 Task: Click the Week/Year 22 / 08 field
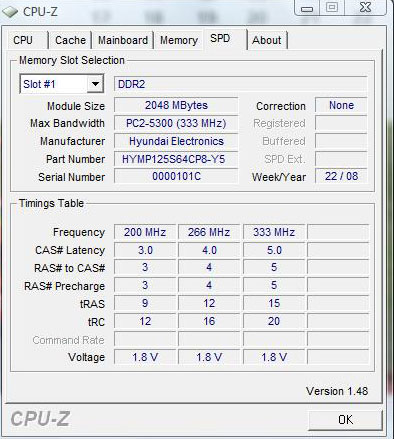point(341,176)
